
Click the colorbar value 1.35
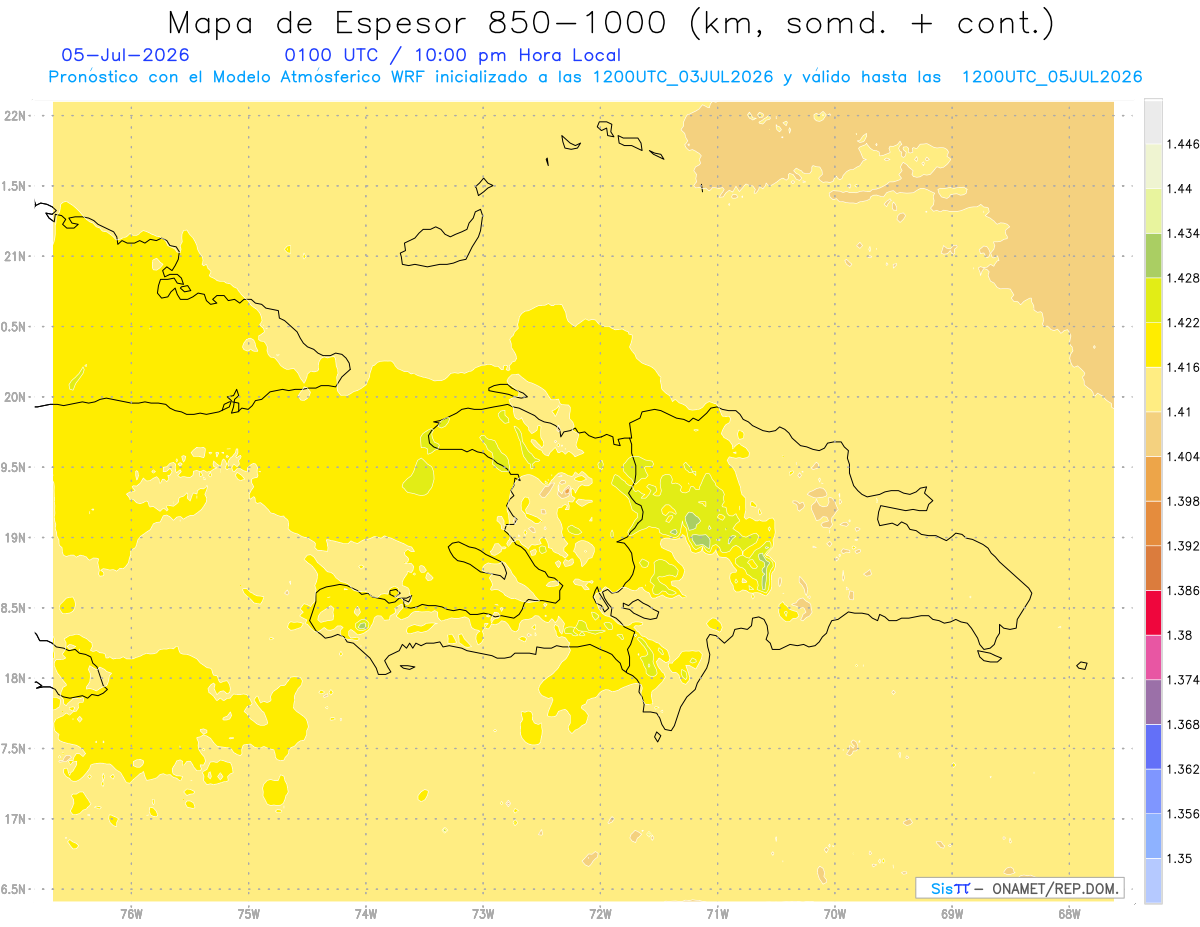click(1179, 858)
